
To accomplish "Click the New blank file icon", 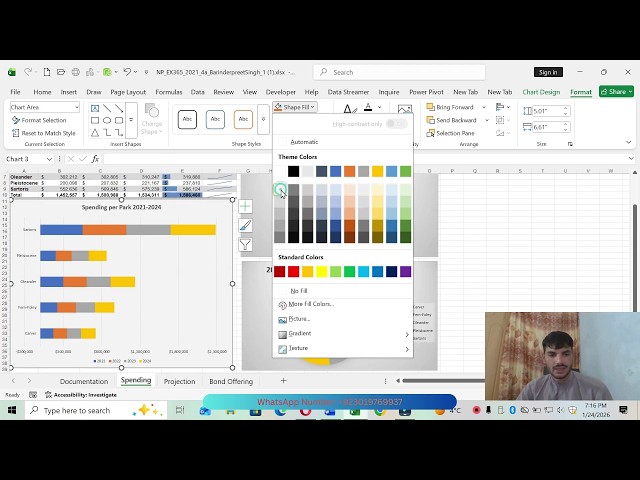I will [47, 72].
